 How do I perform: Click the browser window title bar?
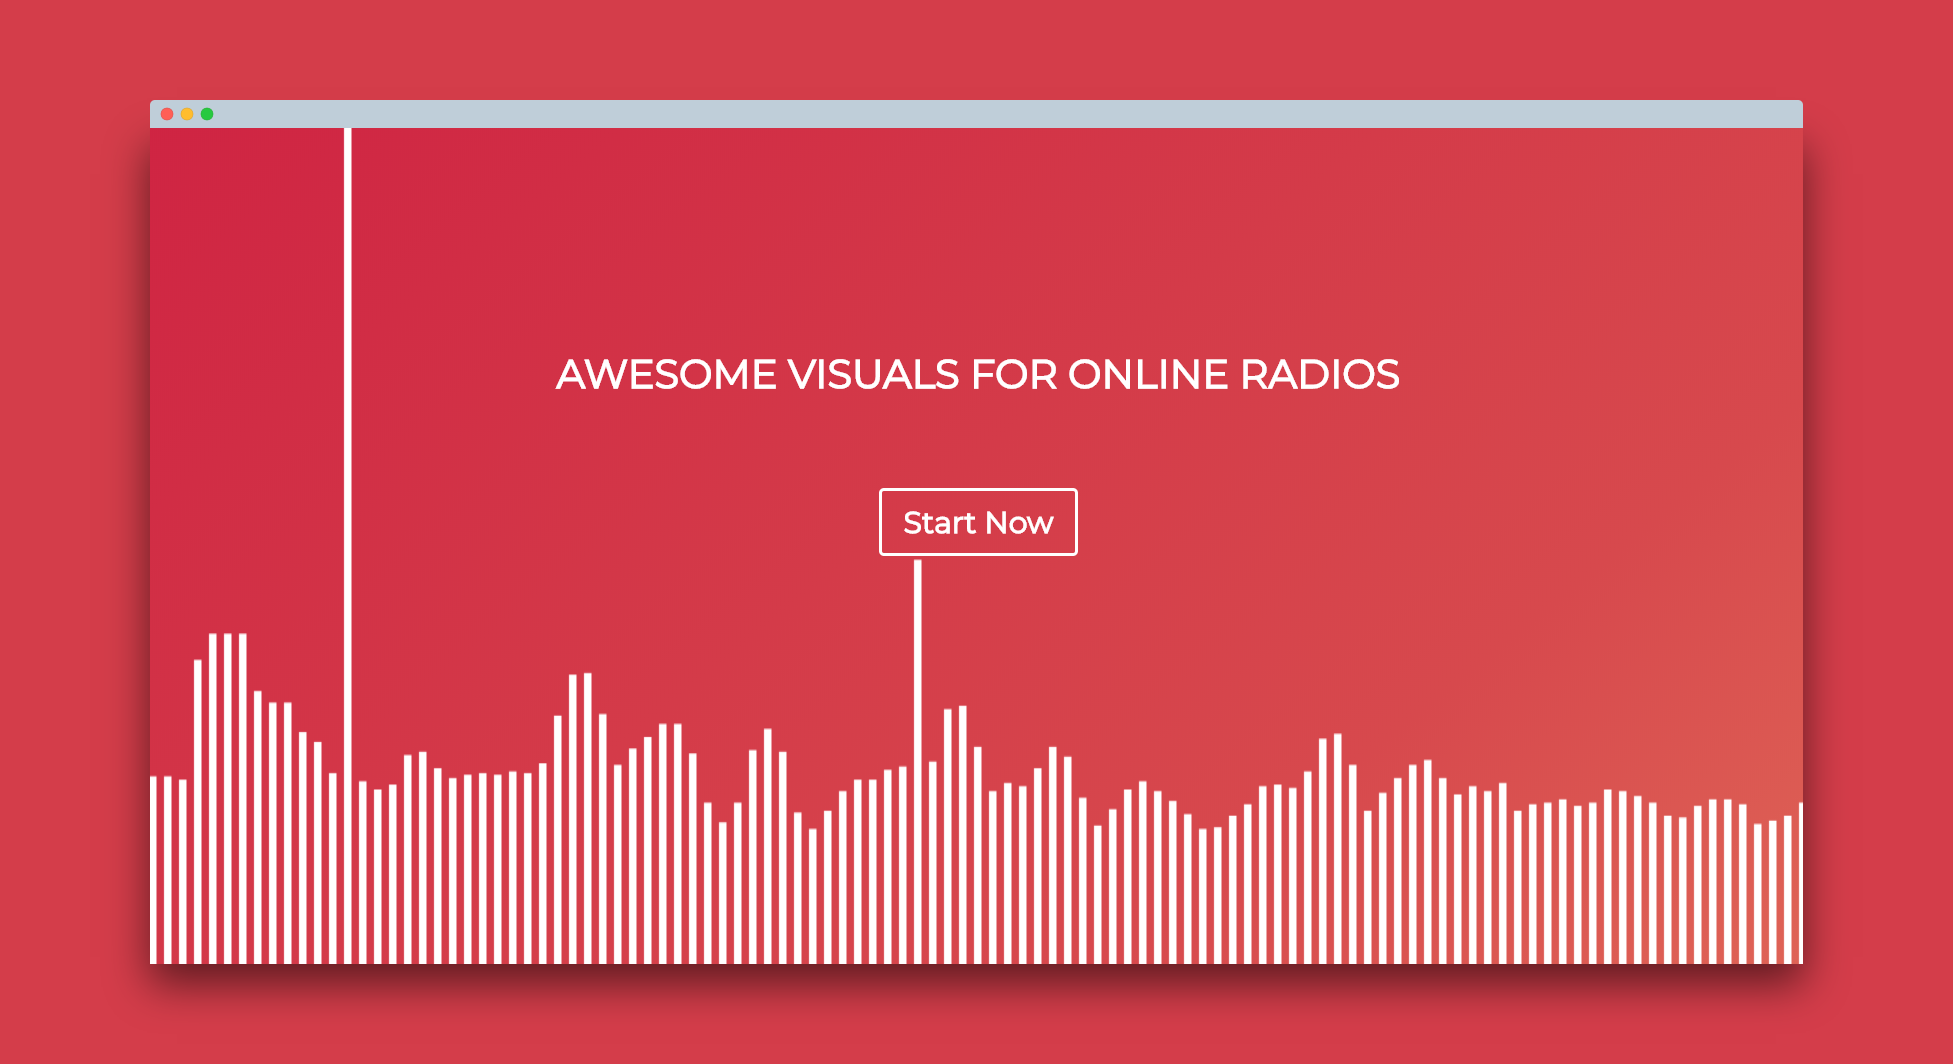[900, 114]
